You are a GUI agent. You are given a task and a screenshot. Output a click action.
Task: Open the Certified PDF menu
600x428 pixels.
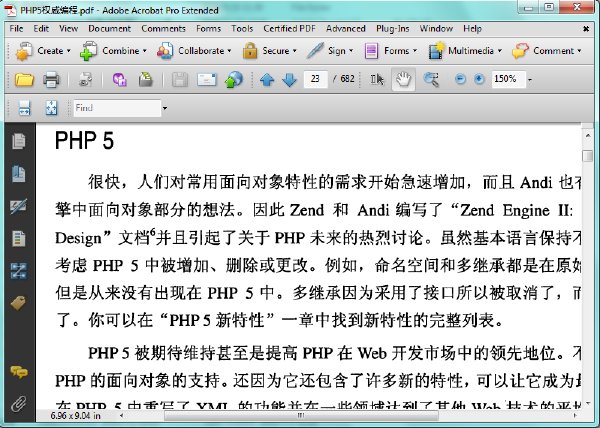coord(289,29)
